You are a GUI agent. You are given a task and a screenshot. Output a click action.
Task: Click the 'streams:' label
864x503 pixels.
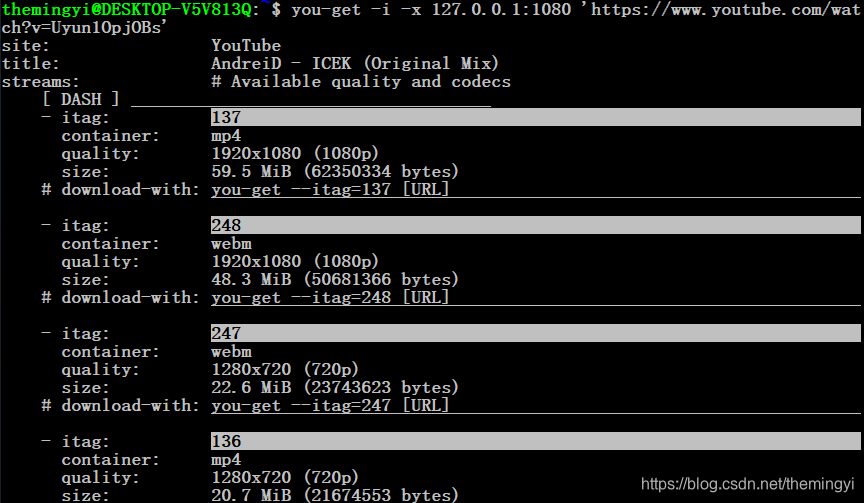pyautogui.click(x=40, y=82)
